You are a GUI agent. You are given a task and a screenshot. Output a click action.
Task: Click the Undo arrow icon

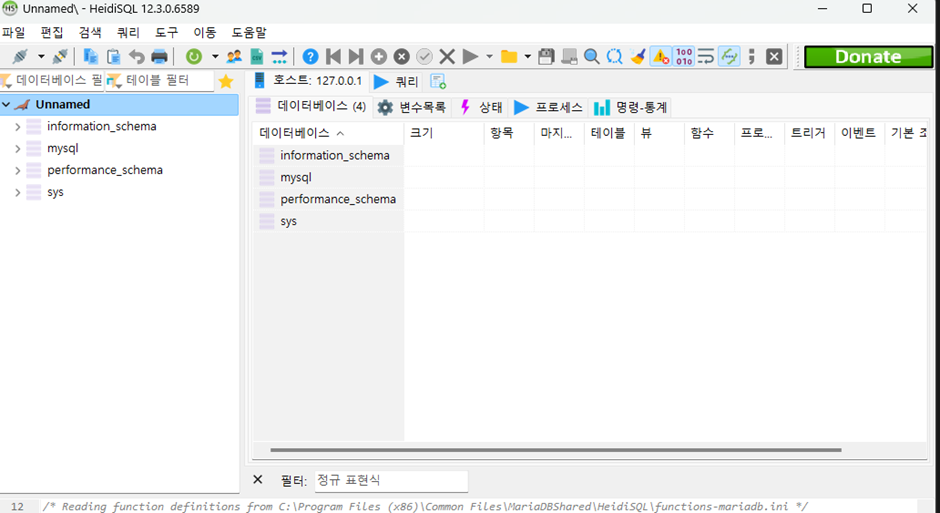pyautogui.click(x=137, y=56)
